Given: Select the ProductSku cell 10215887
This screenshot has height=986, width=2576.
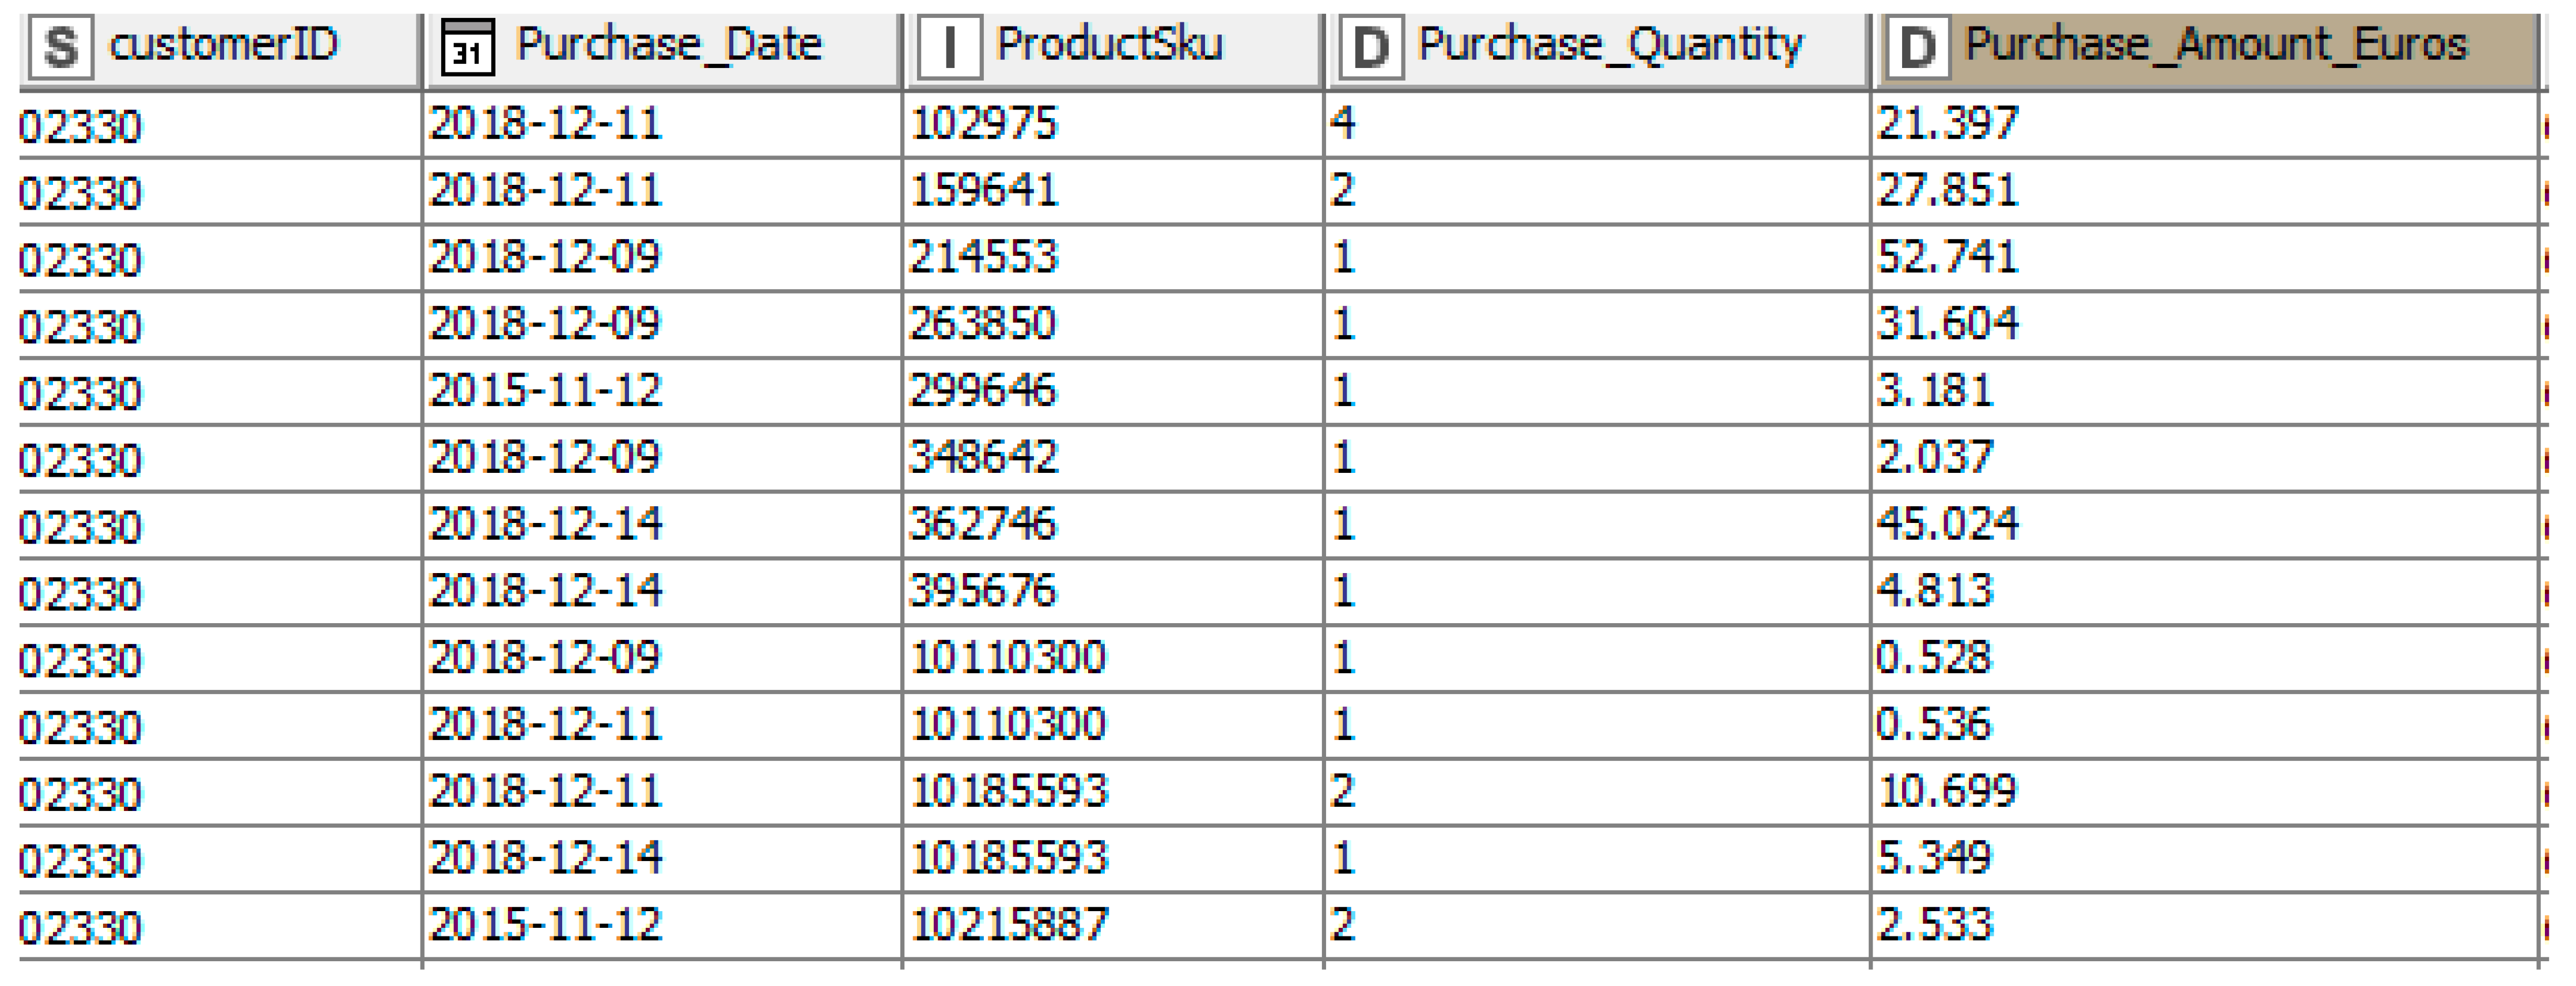Looking at the screenshot, I should [x=1009, y=924].
